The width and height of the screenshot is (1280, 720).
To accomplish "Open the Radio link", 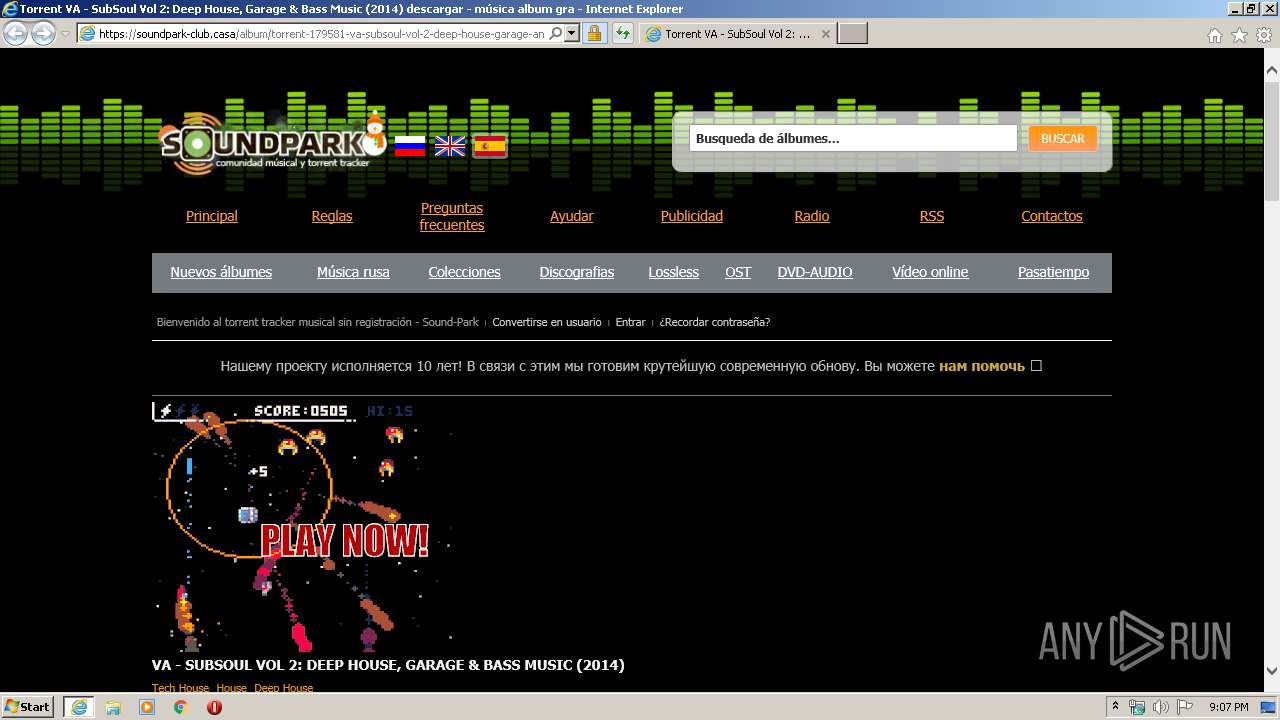I will coord(812,216).
